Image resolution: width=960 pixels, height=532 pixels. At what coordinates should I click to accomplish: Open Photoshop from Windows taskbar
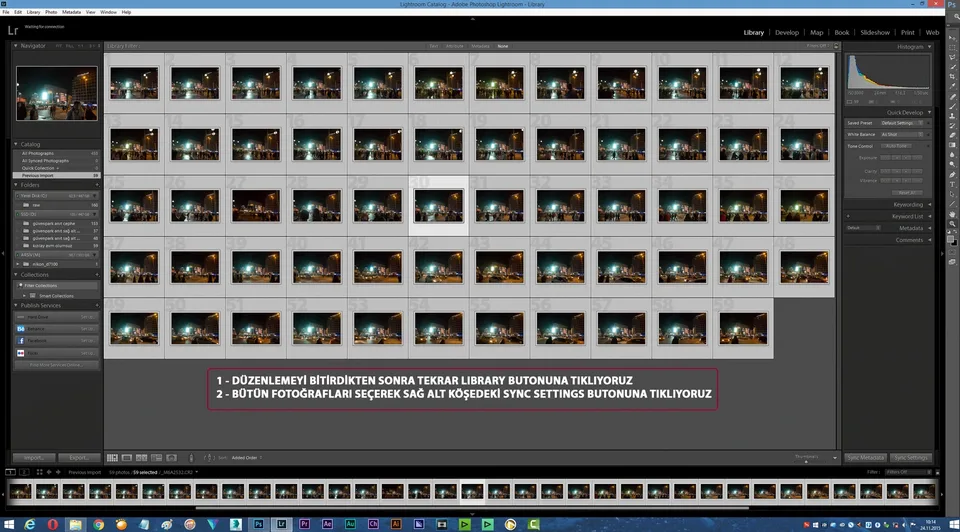click(258, 524)
